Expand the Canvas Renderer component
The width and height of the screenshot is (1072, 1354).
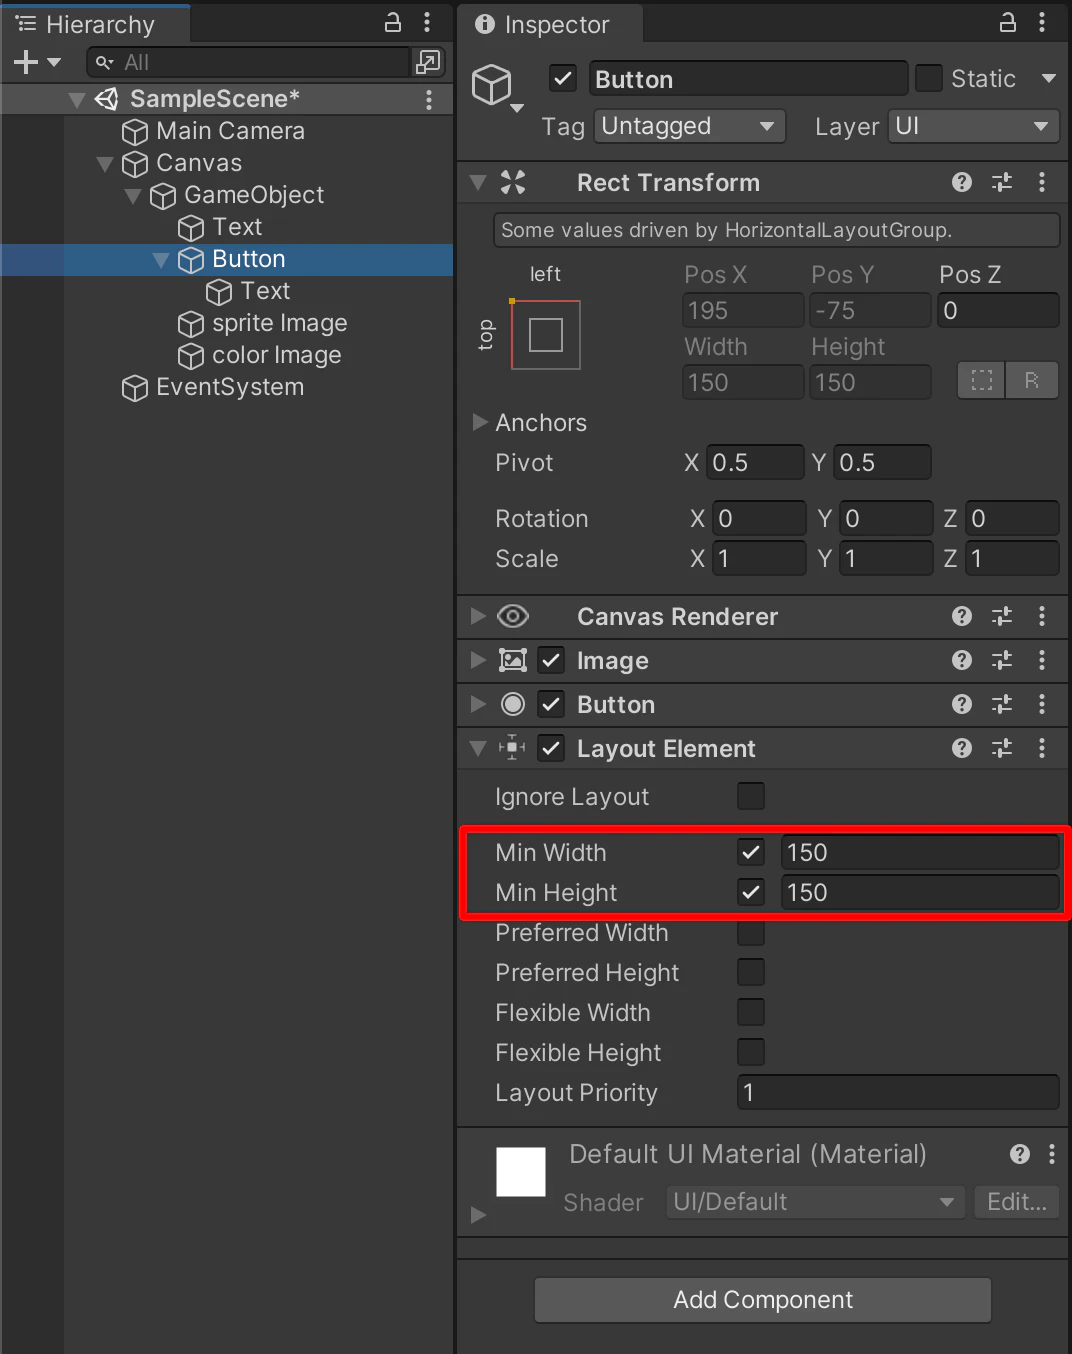tap(479, 616)
